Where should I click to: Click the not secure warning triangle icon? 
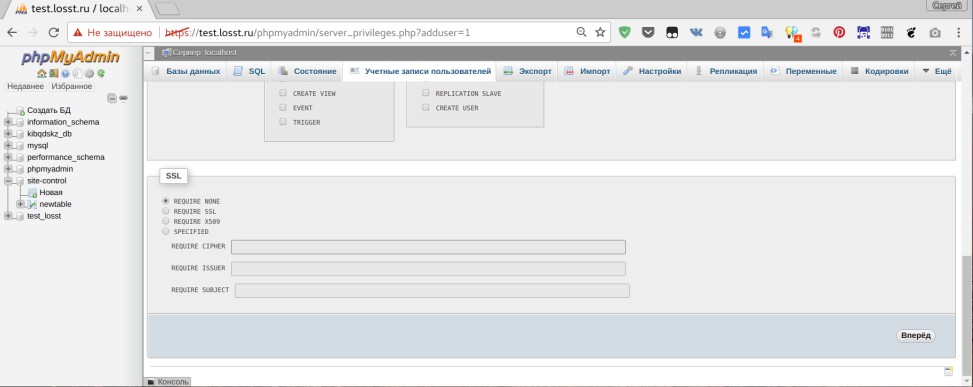click(x=78, y=32)
